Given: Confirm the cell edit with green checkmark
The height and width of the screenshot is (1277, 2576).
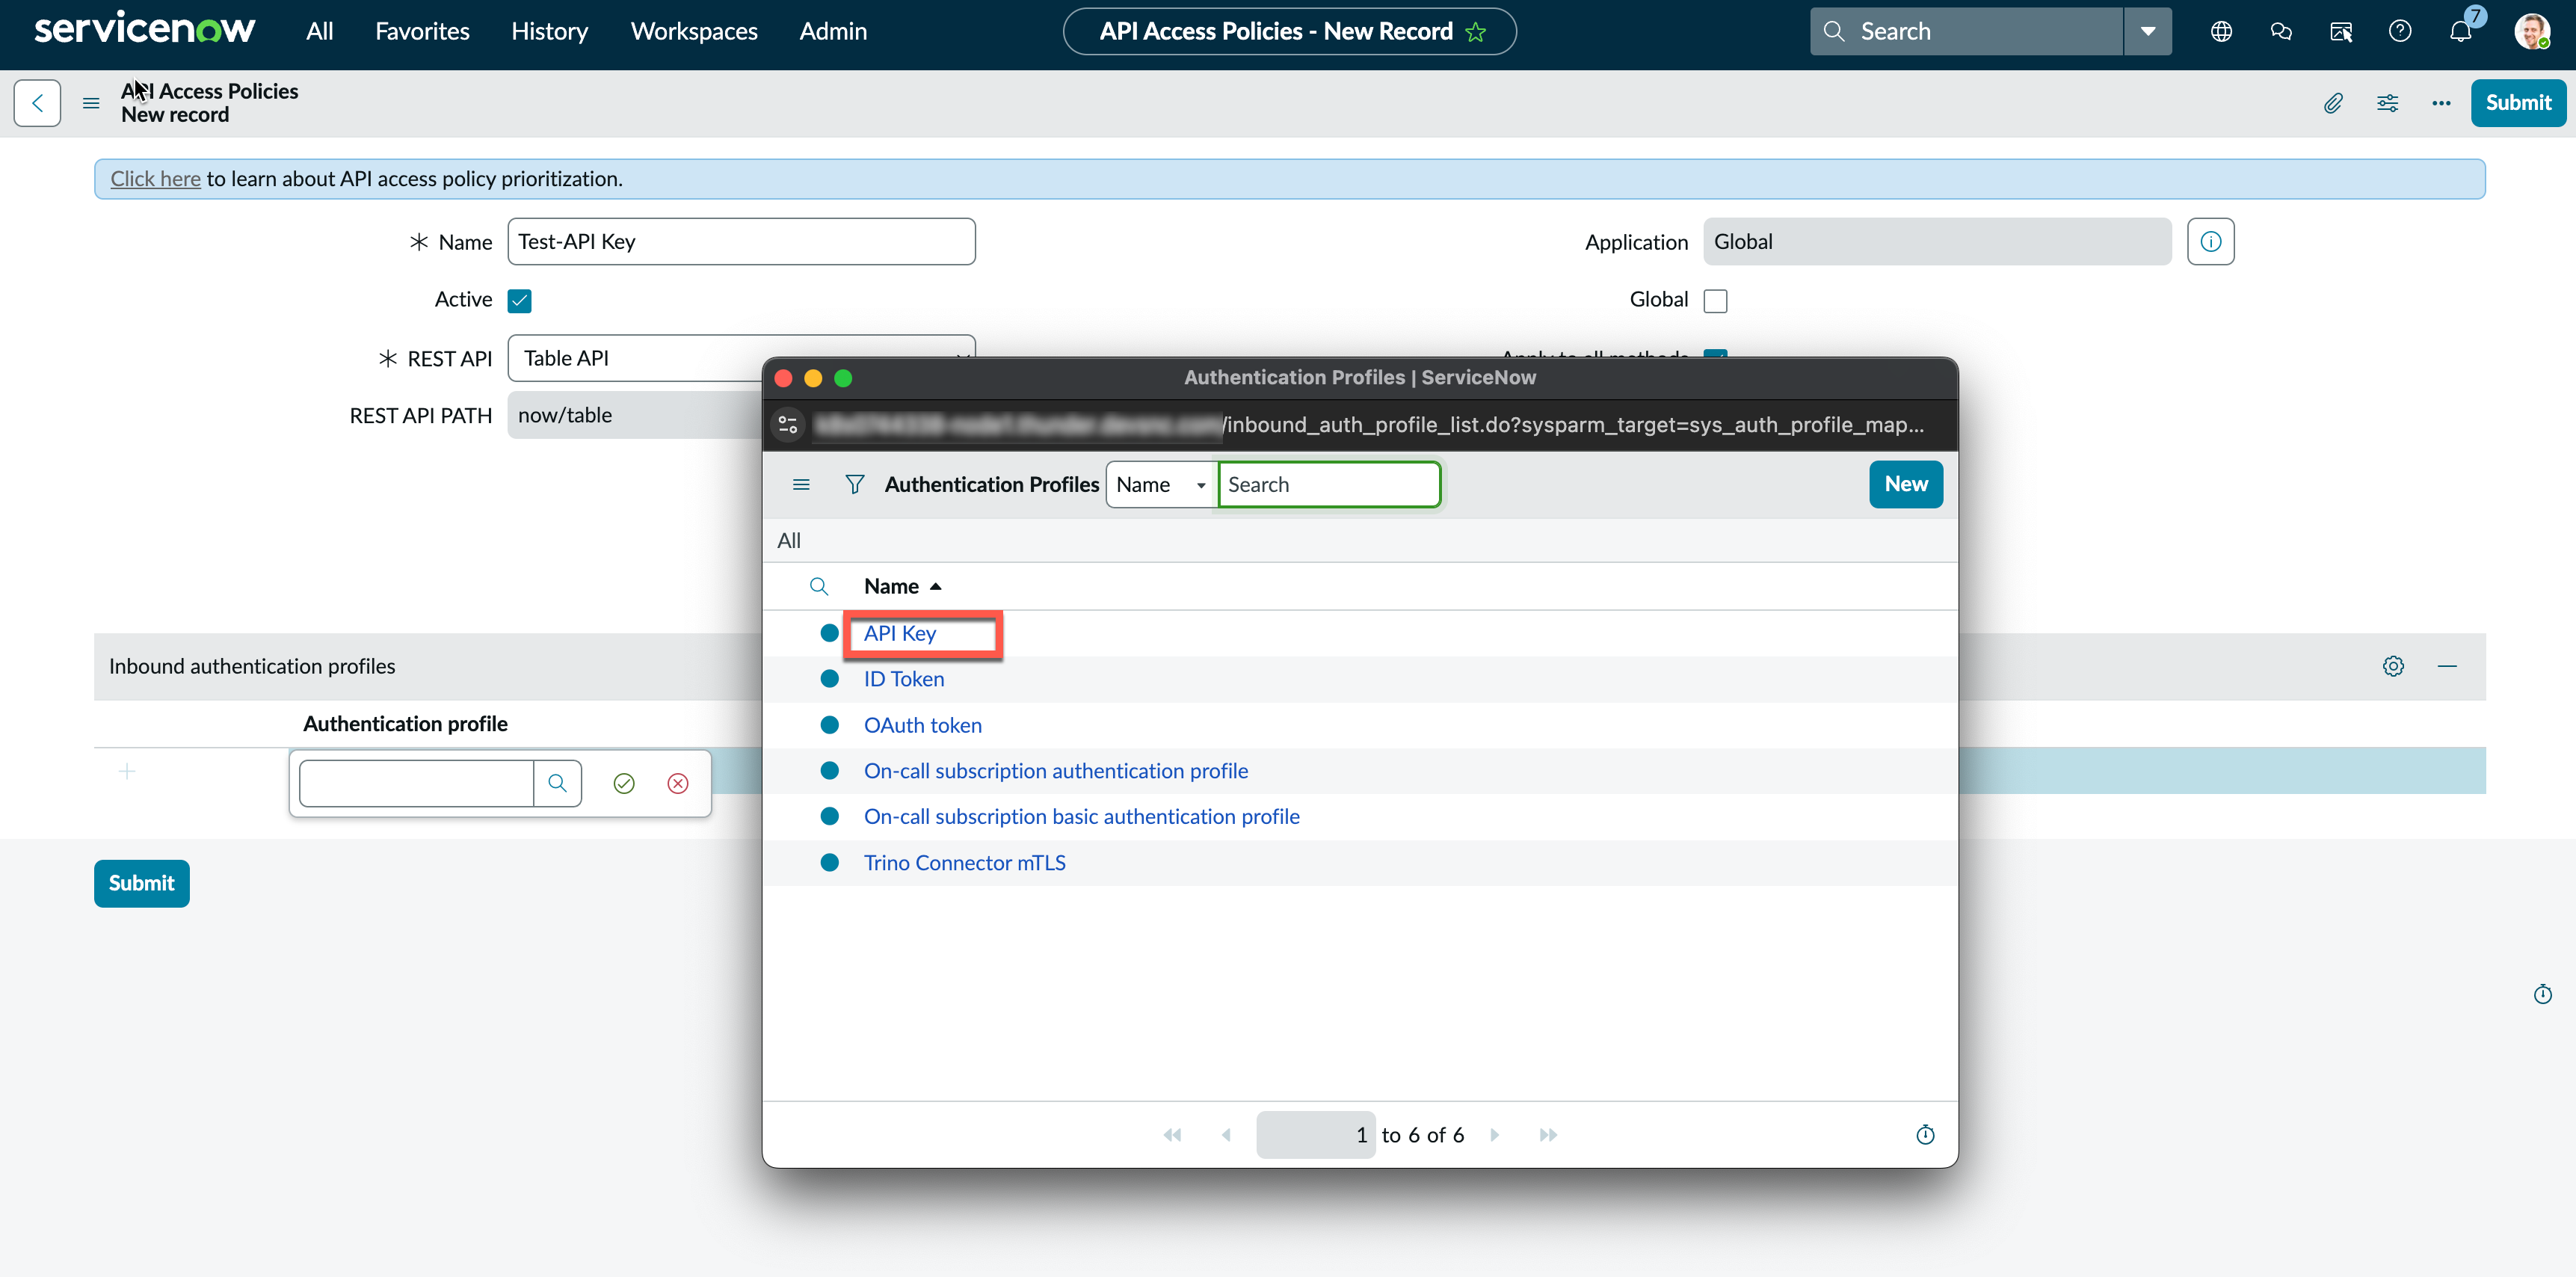Looking at the screenshot, I should 624,783.
